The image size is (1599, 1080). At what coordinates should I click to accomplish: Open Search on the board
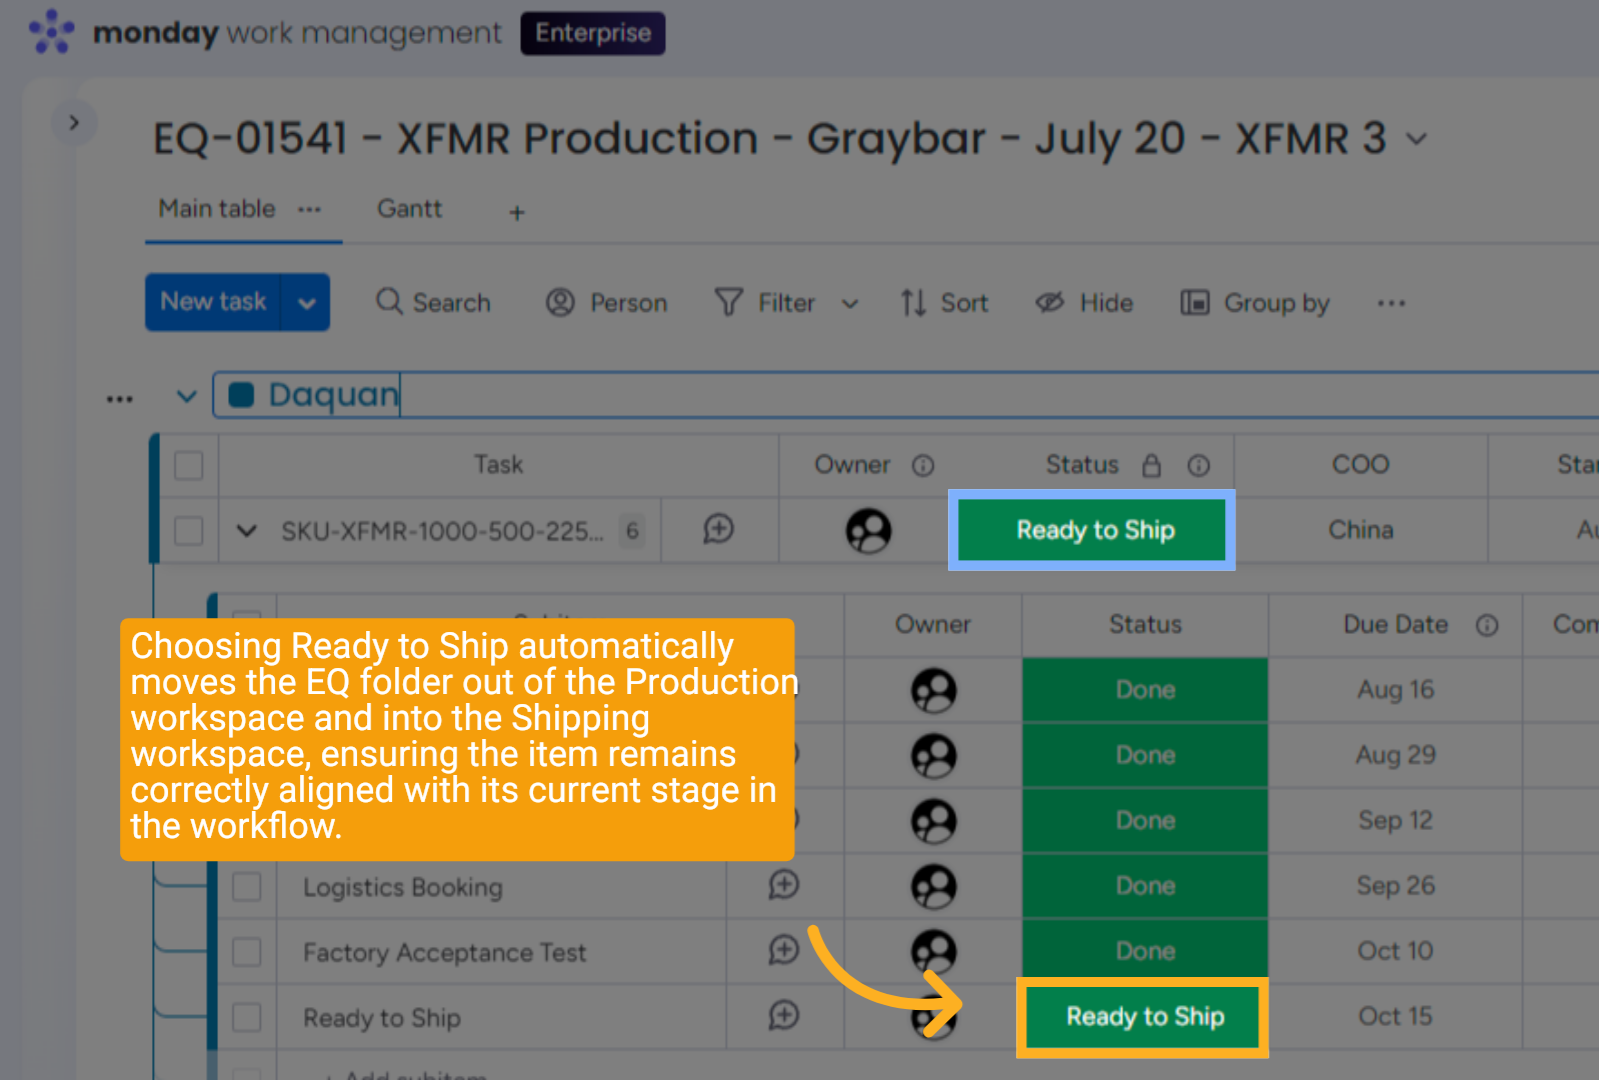[433, 302]
